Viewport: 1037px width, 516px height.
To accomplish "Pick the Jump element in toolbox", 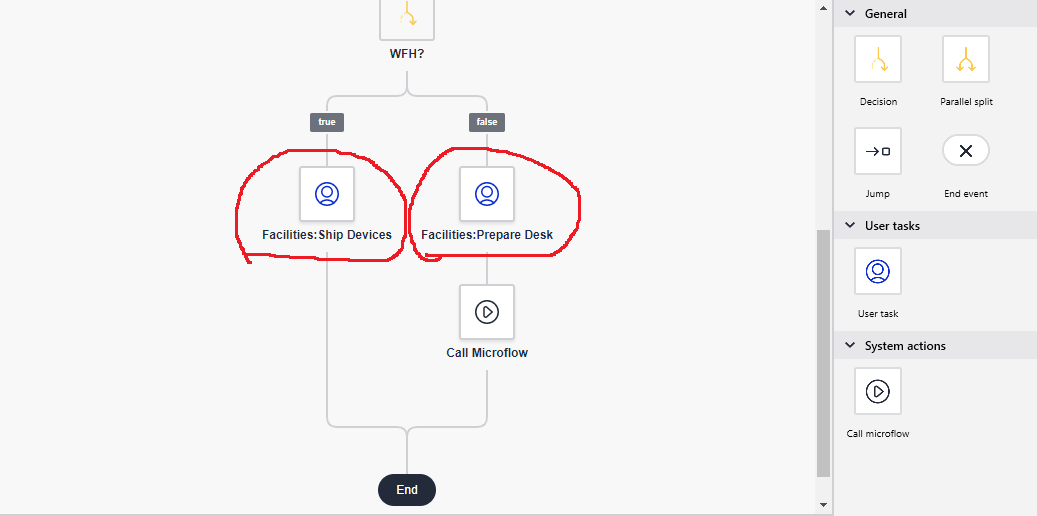I will coord(878,151).
